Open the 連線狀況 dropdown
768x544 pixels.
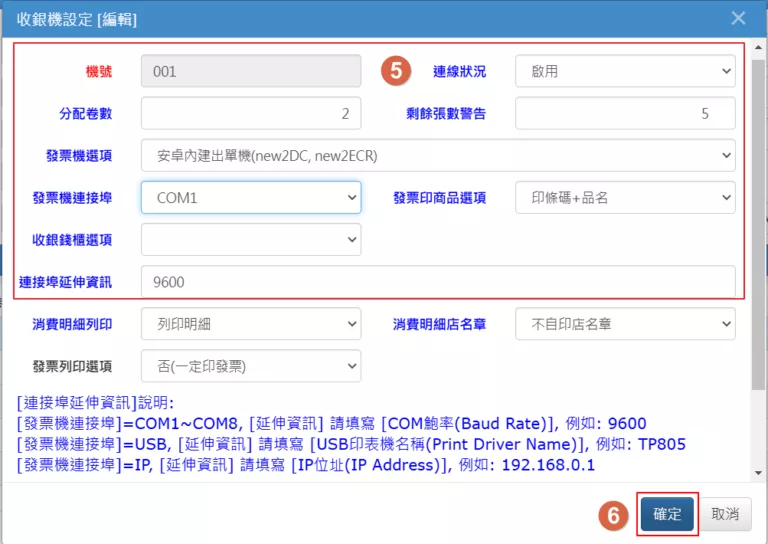click(x=625, y=71)
